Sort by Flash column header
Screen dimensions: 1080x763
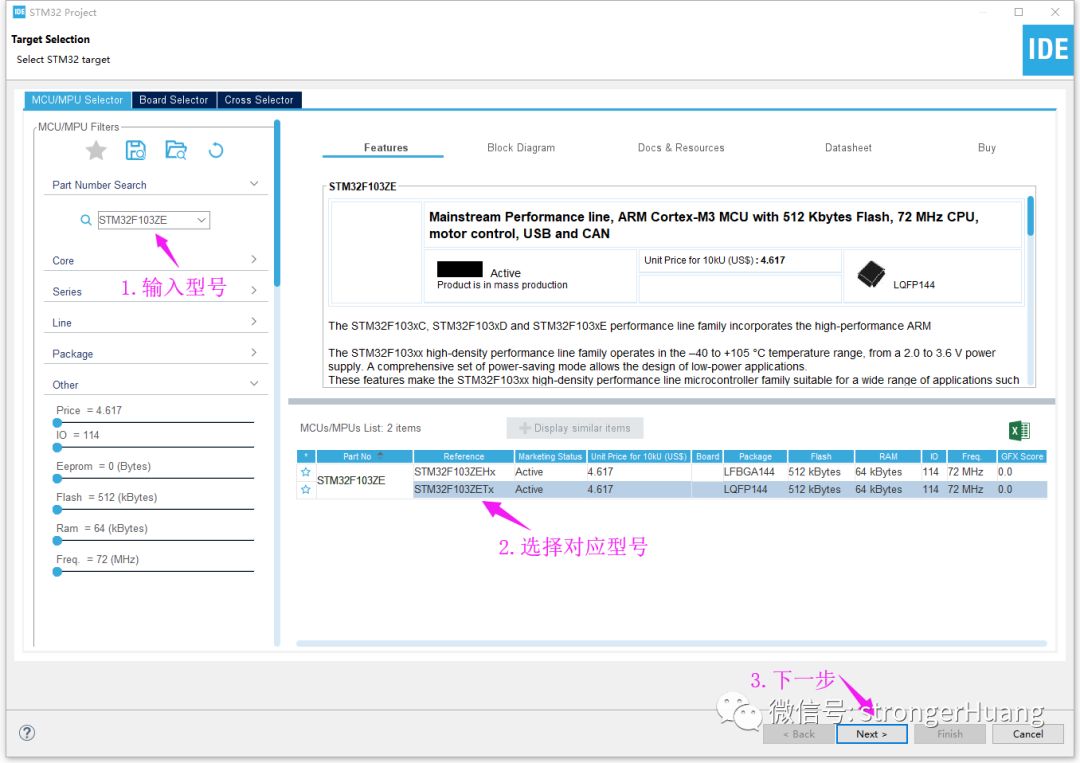[x=821, y=456]
